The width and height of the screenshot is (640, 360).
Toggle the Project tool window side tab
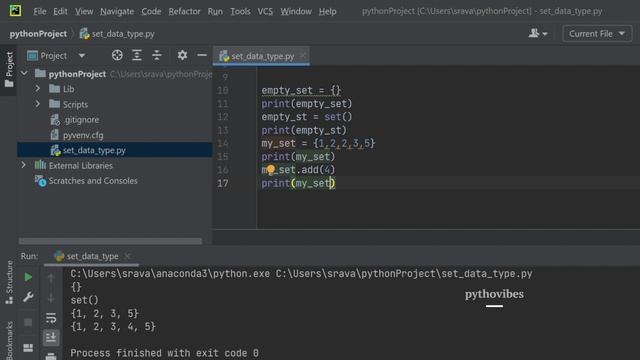click(9, 69)
